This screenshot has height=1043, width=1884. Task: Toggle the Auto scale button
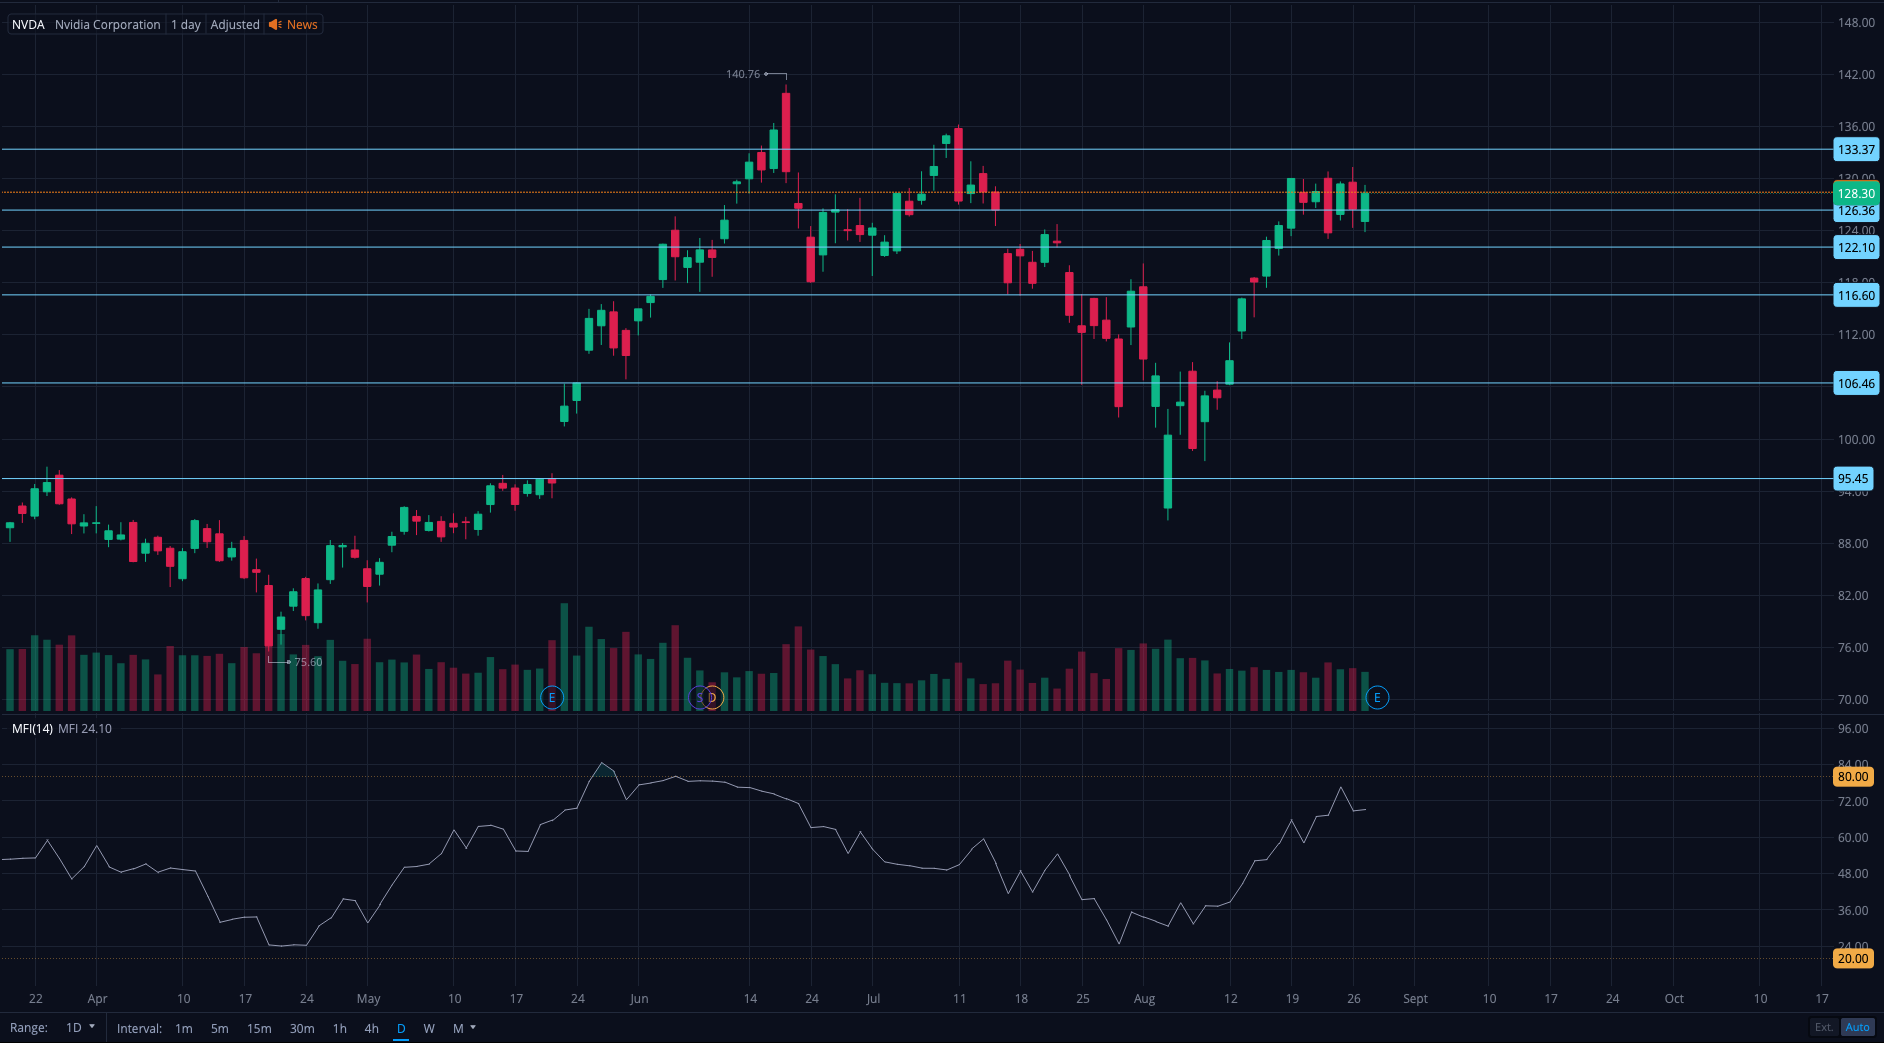click(x=1857, y=1027)
